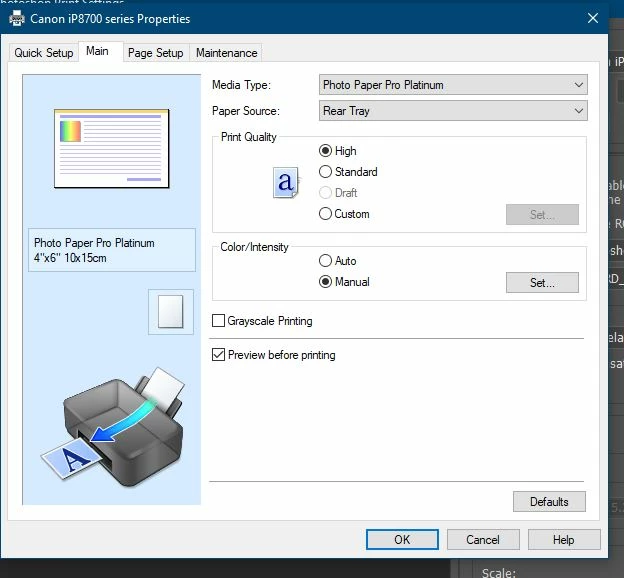Click the Cancel button
This screenshot has height=578, width=624.
click(x=483, y=540)
